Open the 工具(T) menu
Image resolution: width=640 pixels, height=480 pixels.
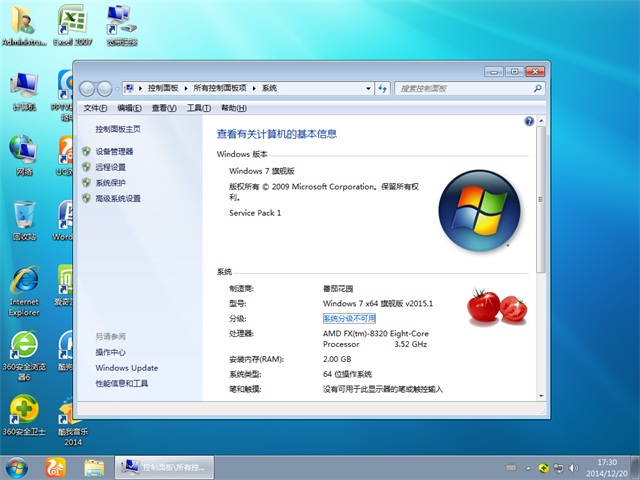coord(198,108)
